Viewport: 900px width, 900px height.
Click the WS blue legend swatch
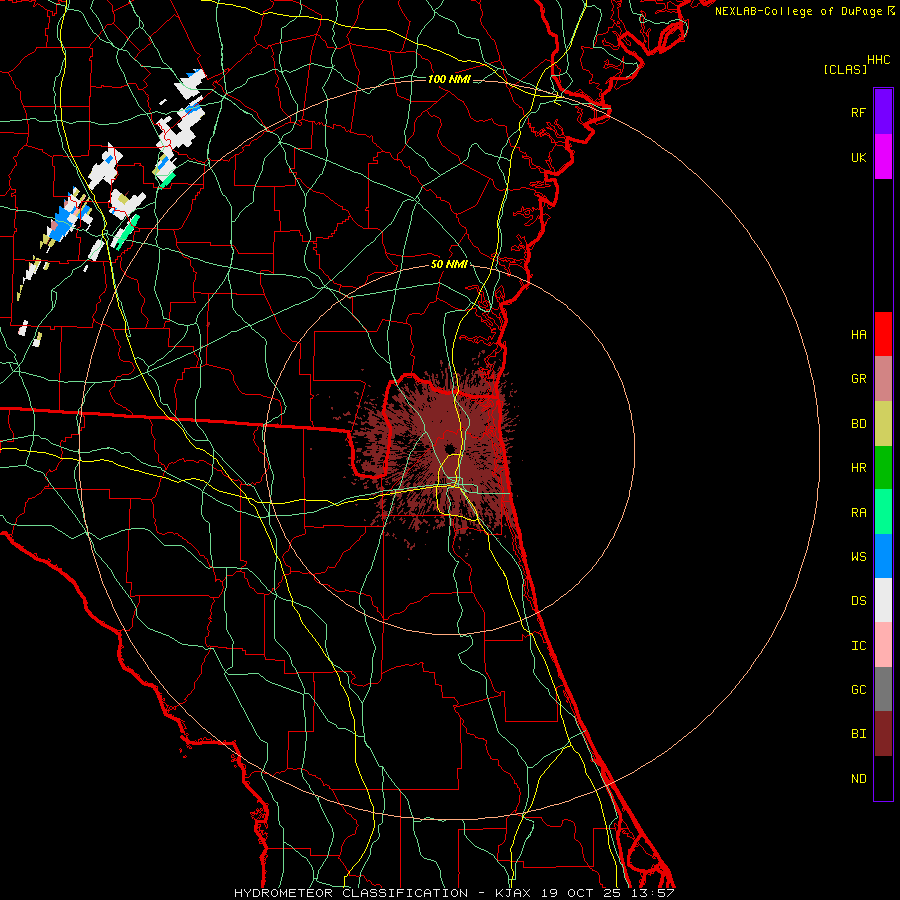click(883, 556)
